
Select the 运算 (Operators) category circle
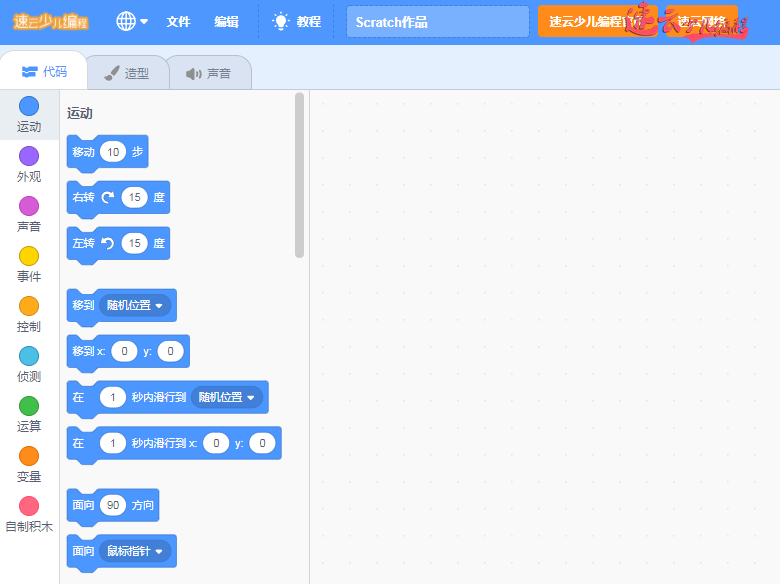(29, 406)
